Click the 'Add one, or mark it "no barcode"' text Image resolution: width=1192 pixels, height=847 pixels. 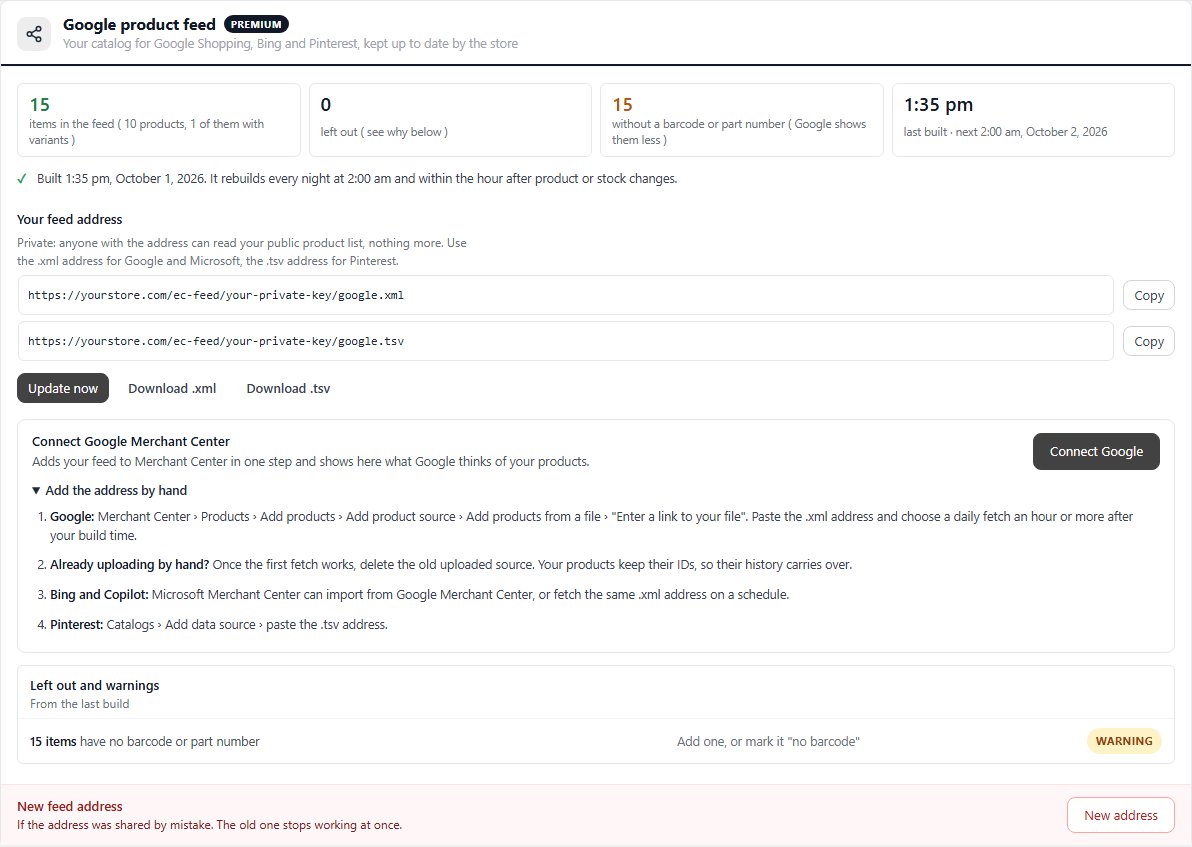pyautogui.click(x=768, y=741)
